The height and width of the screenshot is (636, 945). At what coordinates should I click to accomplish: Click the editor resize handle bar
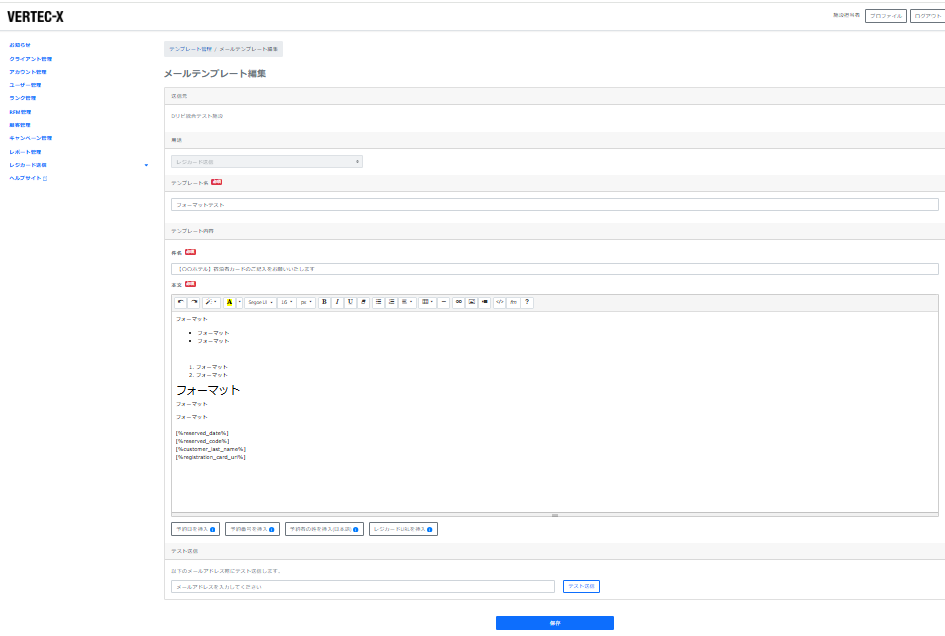coord(554,515)
